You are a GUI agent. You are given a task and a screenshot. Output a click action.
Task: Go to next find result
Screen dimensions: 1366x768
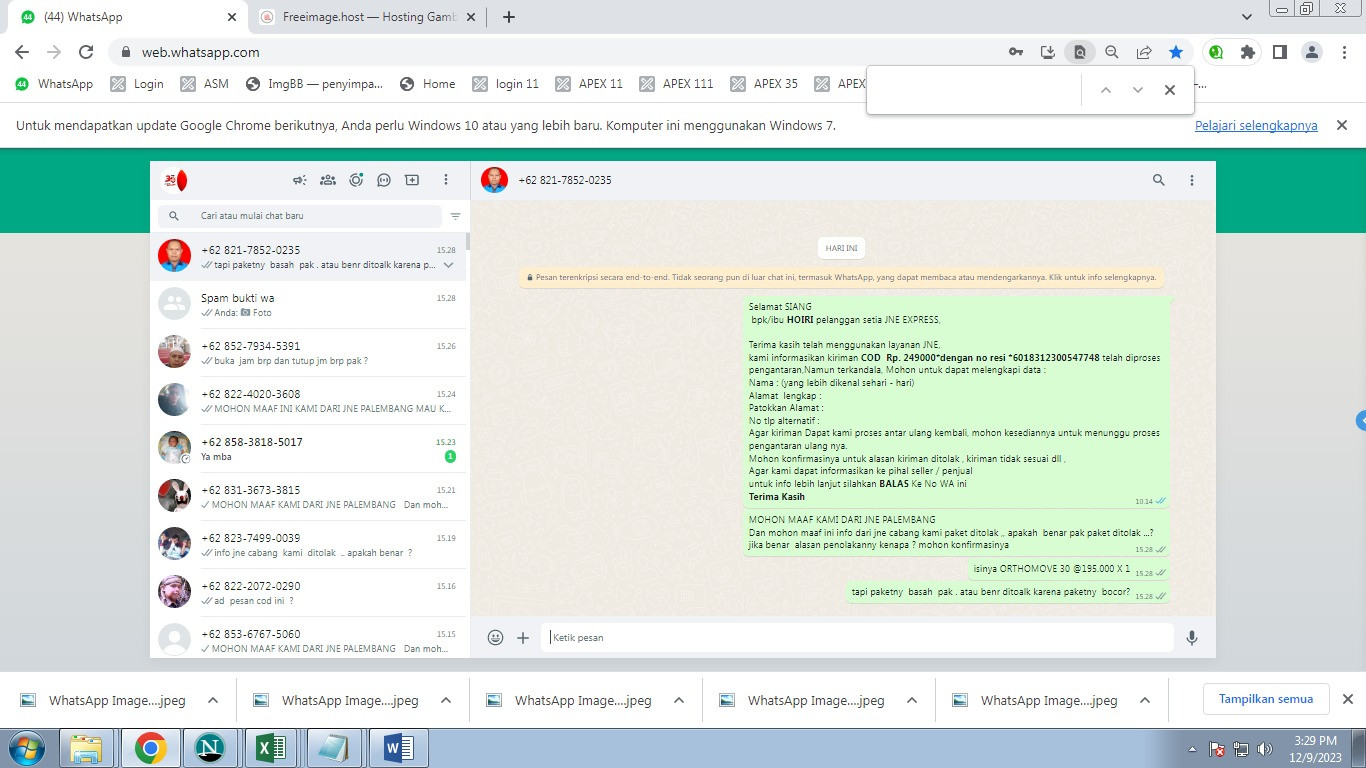coord(1138,90)
